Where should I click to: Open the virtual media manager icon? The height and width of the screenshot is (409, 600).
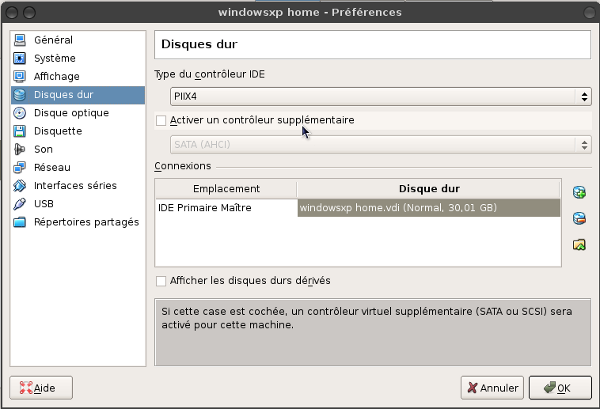[578, 244]
